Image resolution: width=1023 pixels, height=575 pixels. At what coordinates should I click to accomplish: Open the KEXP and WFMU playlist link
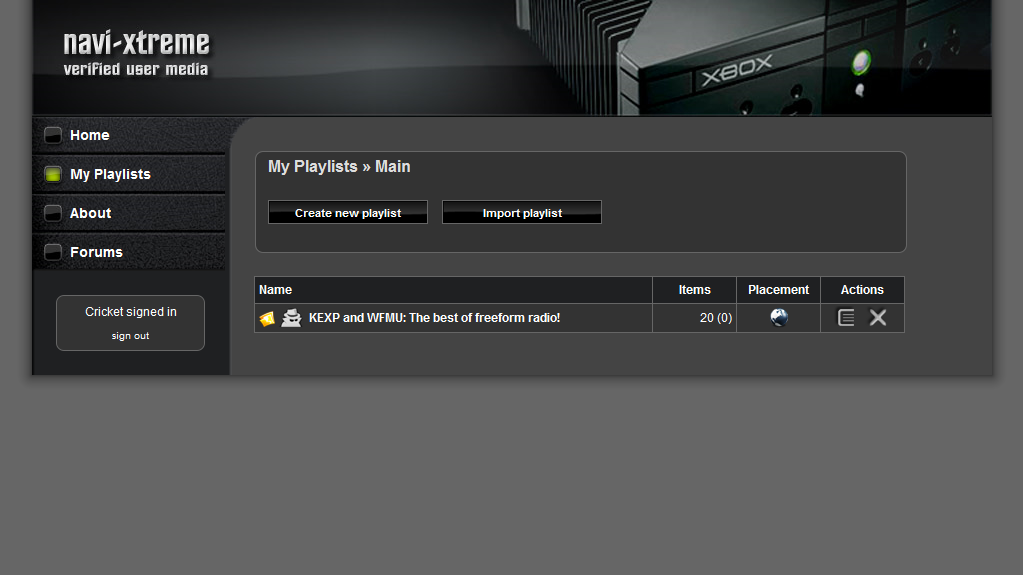coord(435,318)
